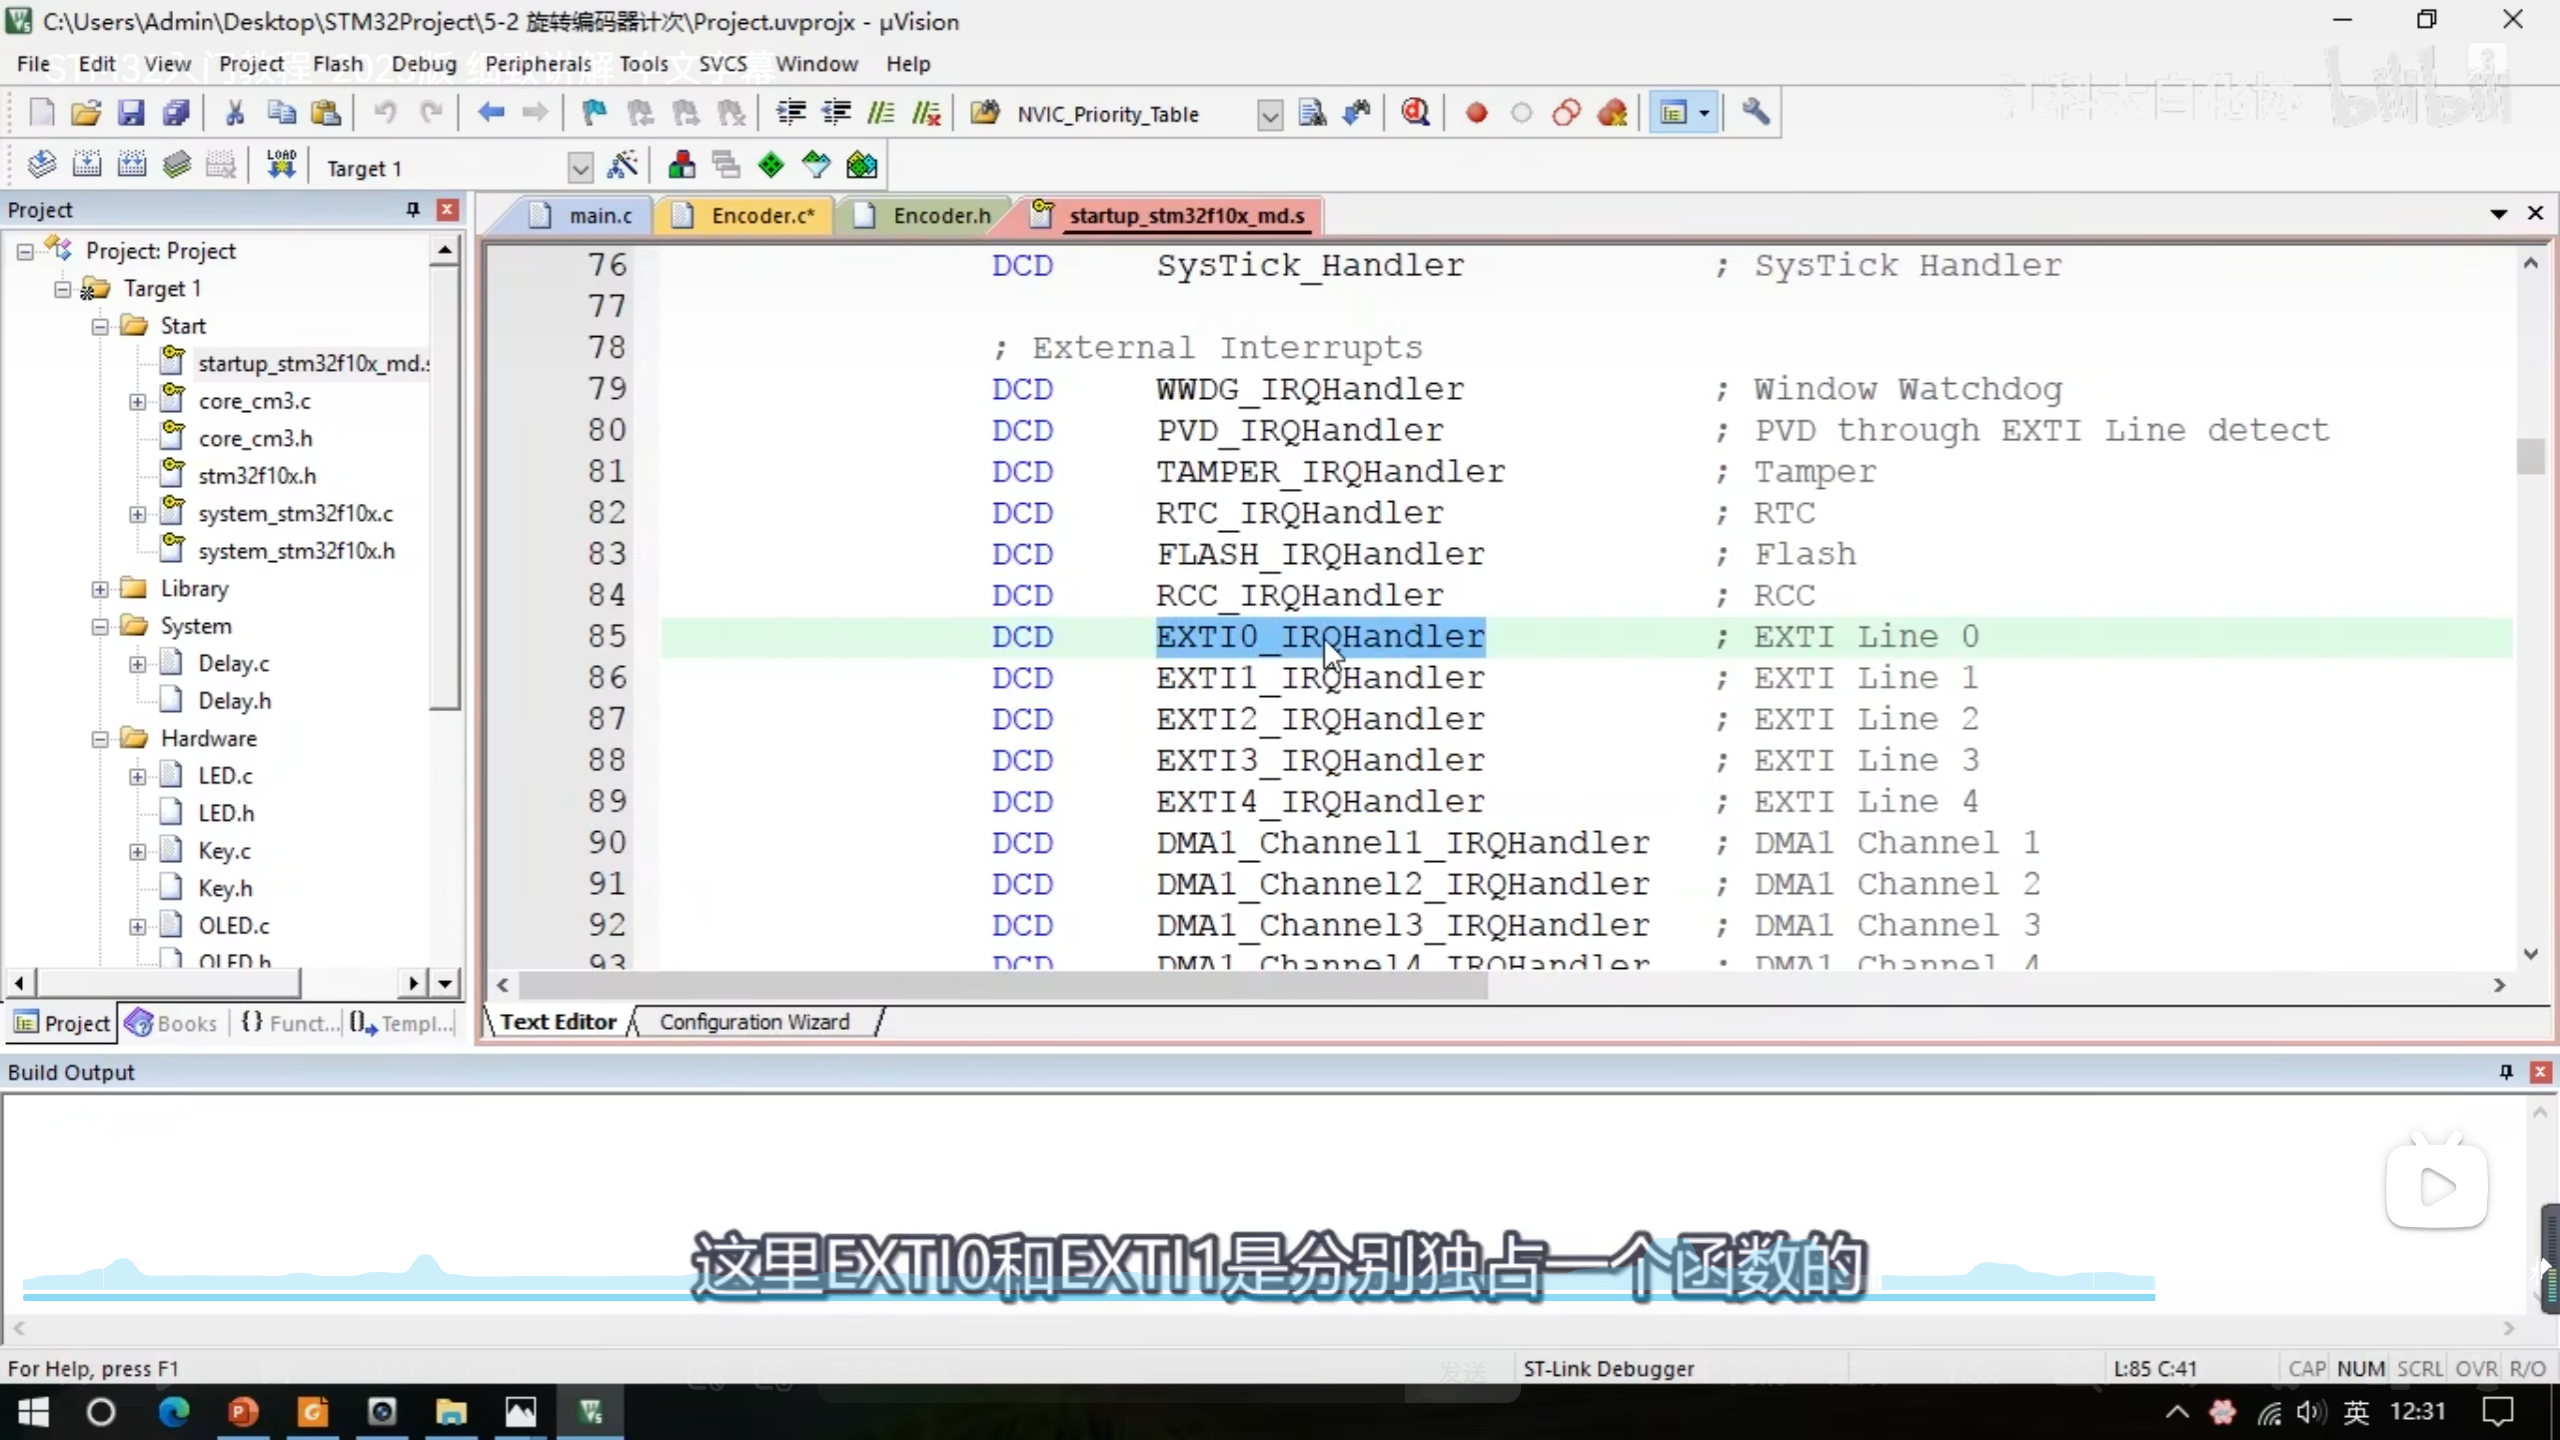Expand the Library folder in tree
This screenshot has width=2560, height=1440.
tap(100, 589)
